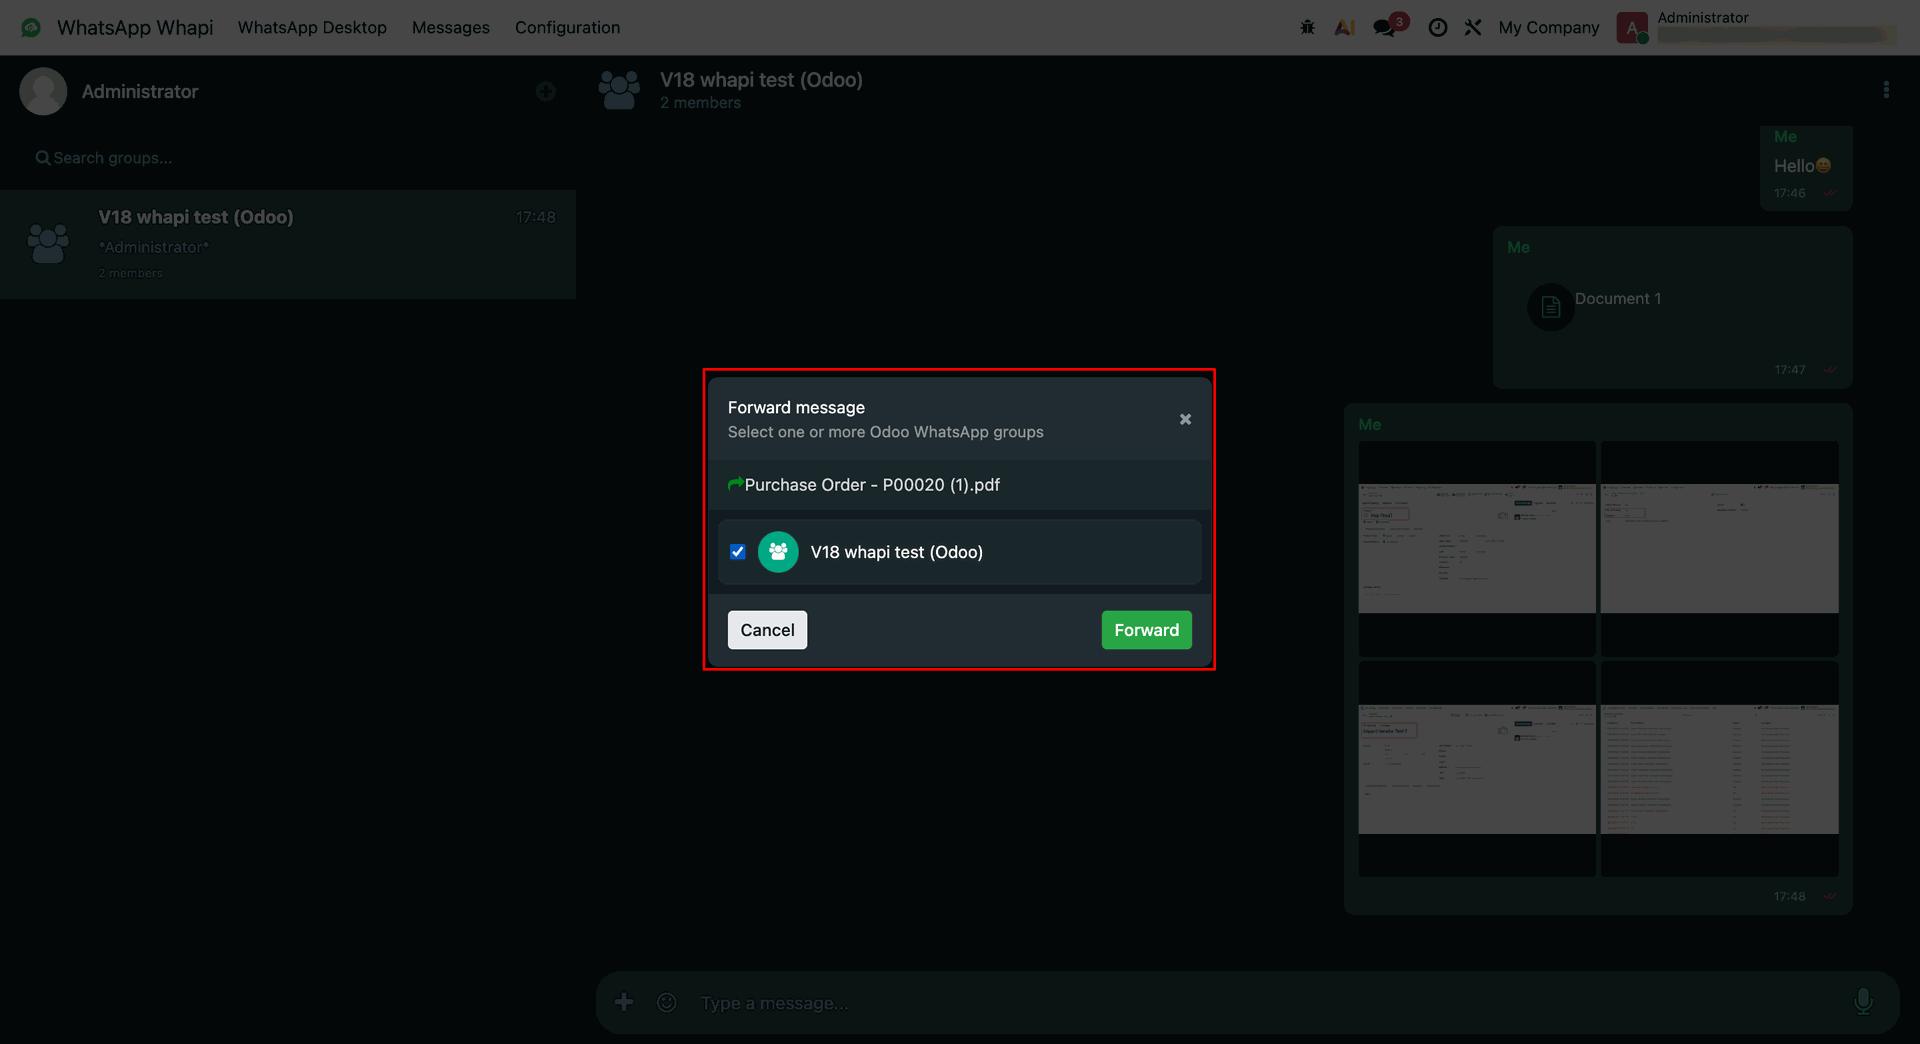Open the AI assistant icon in navbar
The height and width of the screenshot is (1044, 1920).
click(x=1345, y=27)
